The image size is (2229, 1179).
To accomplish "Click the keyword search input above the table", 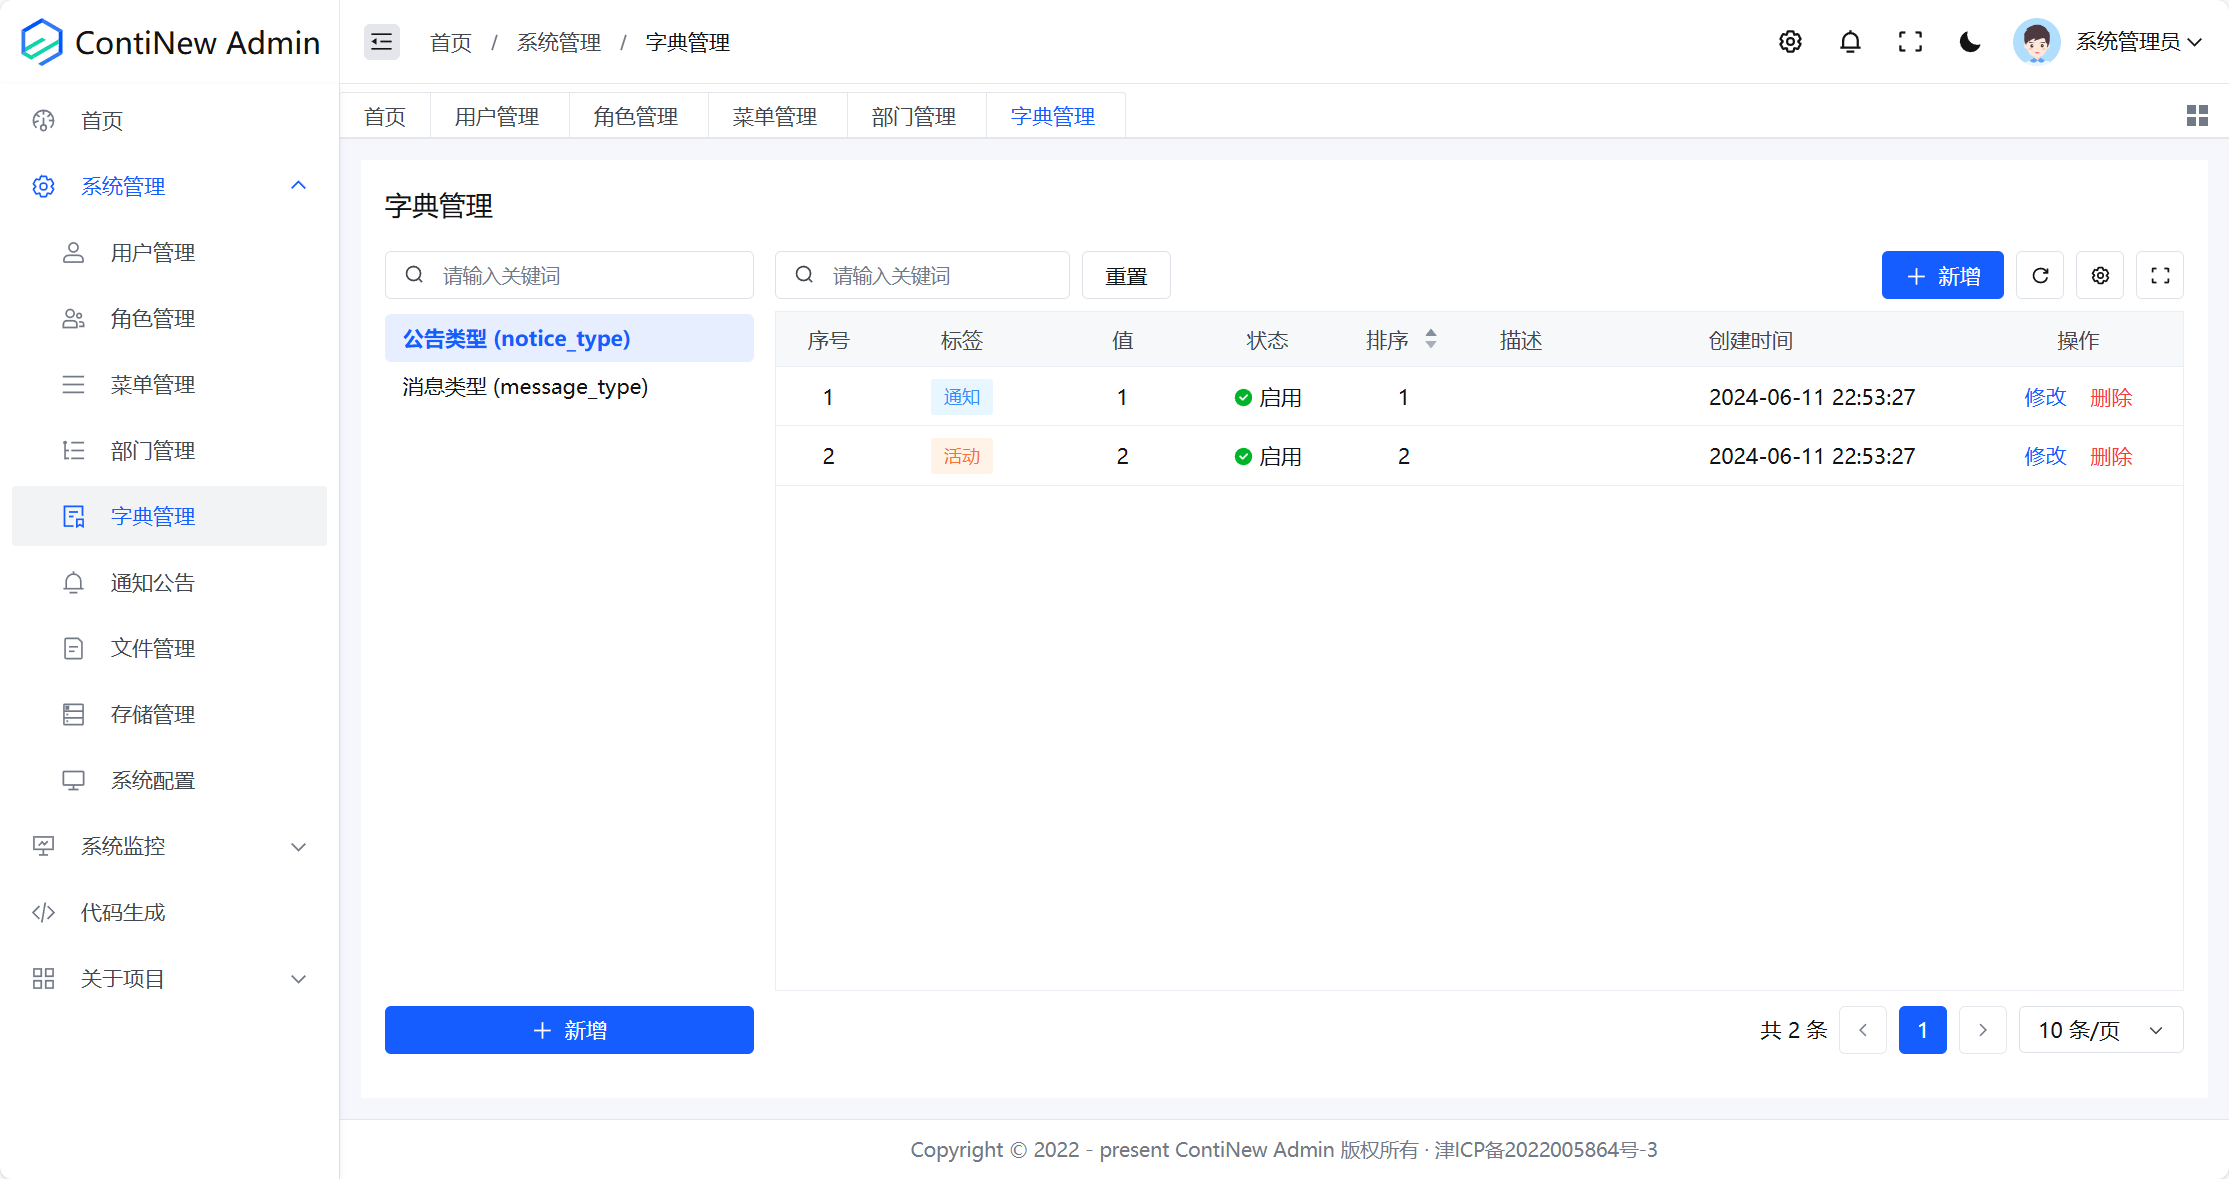I will click(x=922, y=275).
